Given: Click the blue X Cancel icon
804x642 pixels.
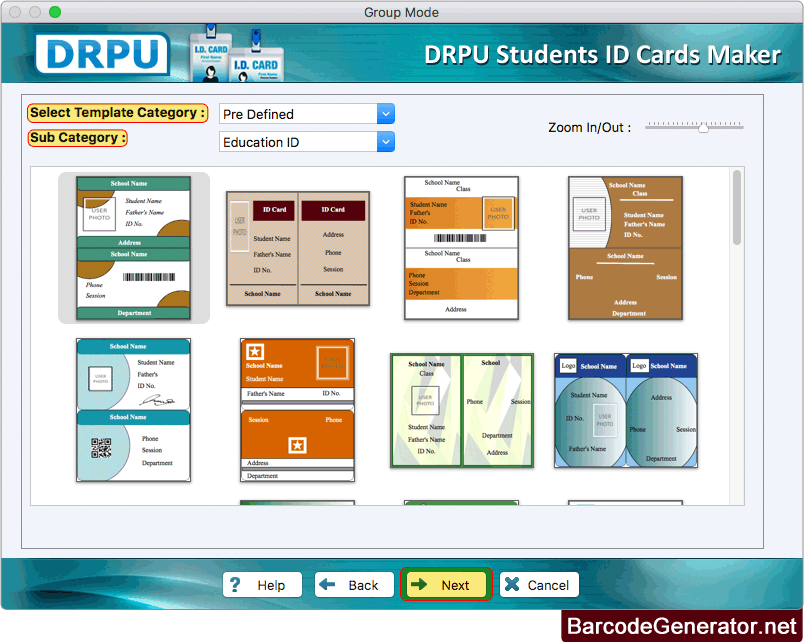Looking at the screenshot, I should coord(512,584).
